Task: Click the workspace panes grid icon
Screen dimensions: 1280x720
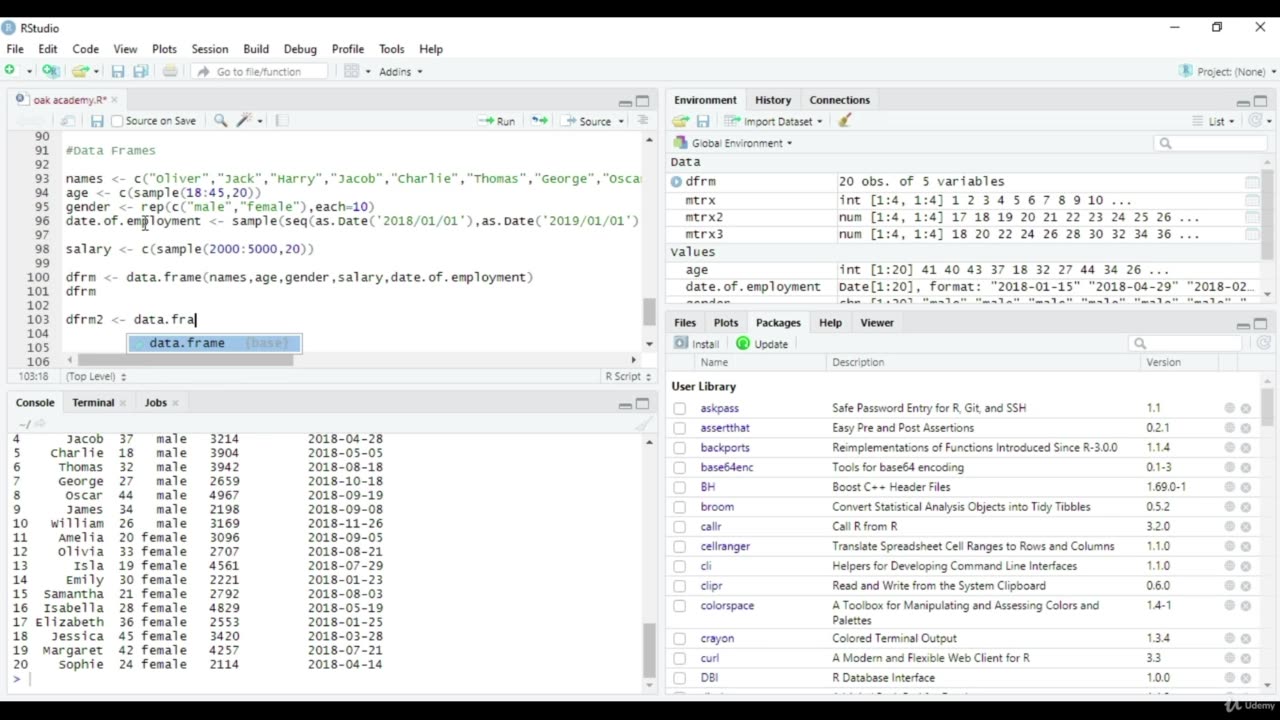Action: point(351,71)
